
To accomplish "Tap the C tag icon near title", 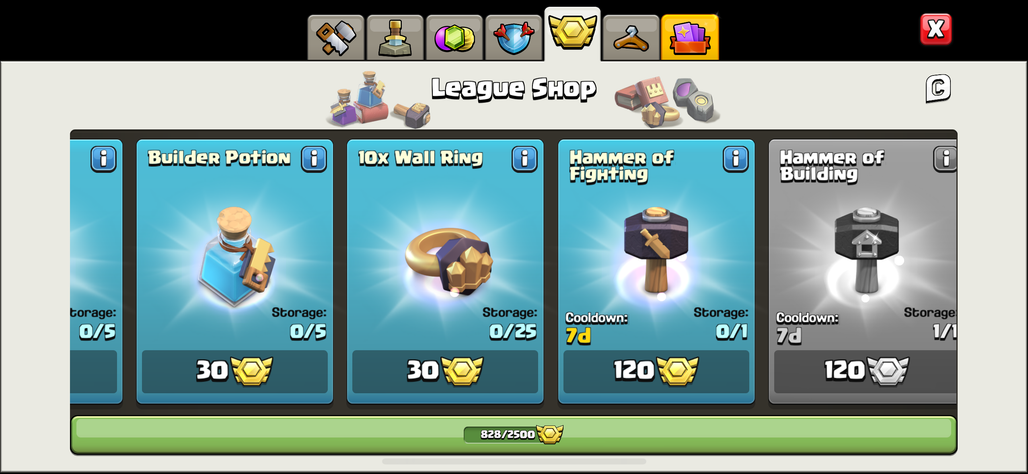I will click(x=938, y=89).
